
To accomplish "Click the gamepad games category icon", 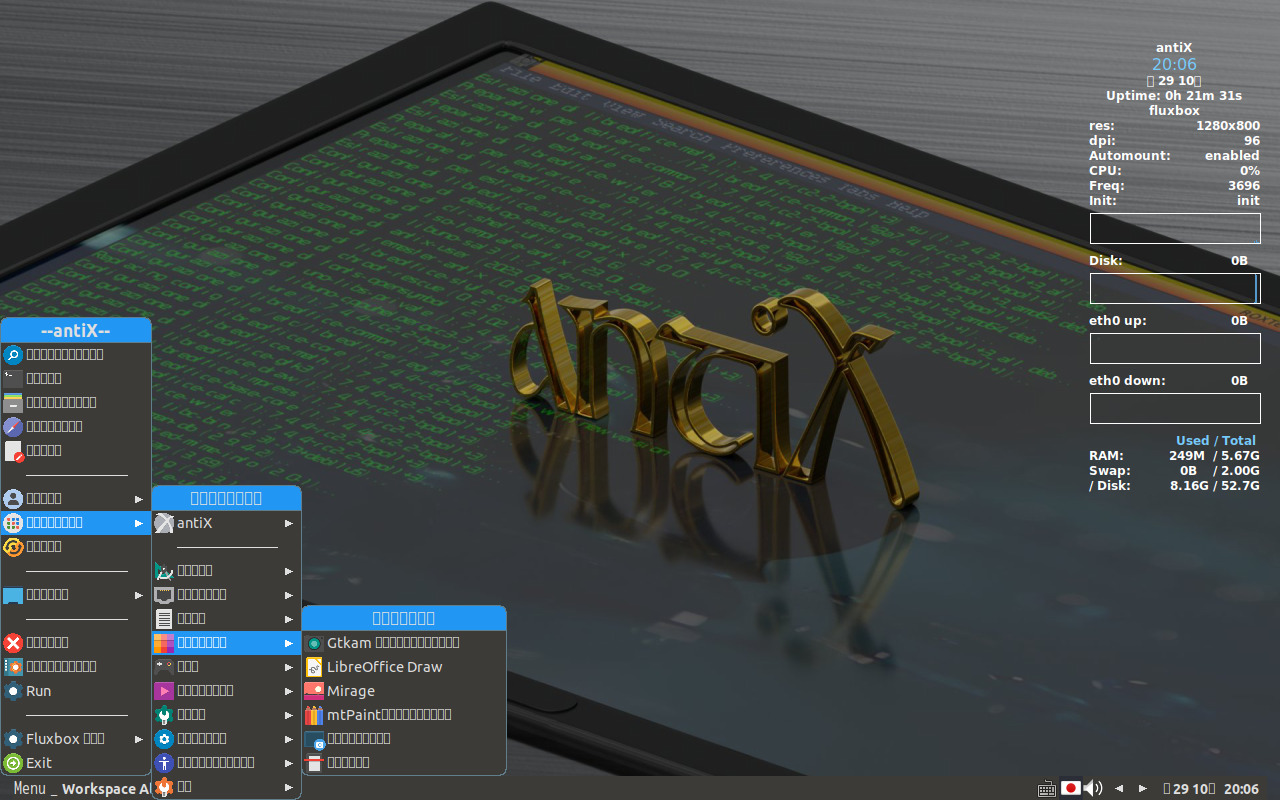I will coord(162,667).
